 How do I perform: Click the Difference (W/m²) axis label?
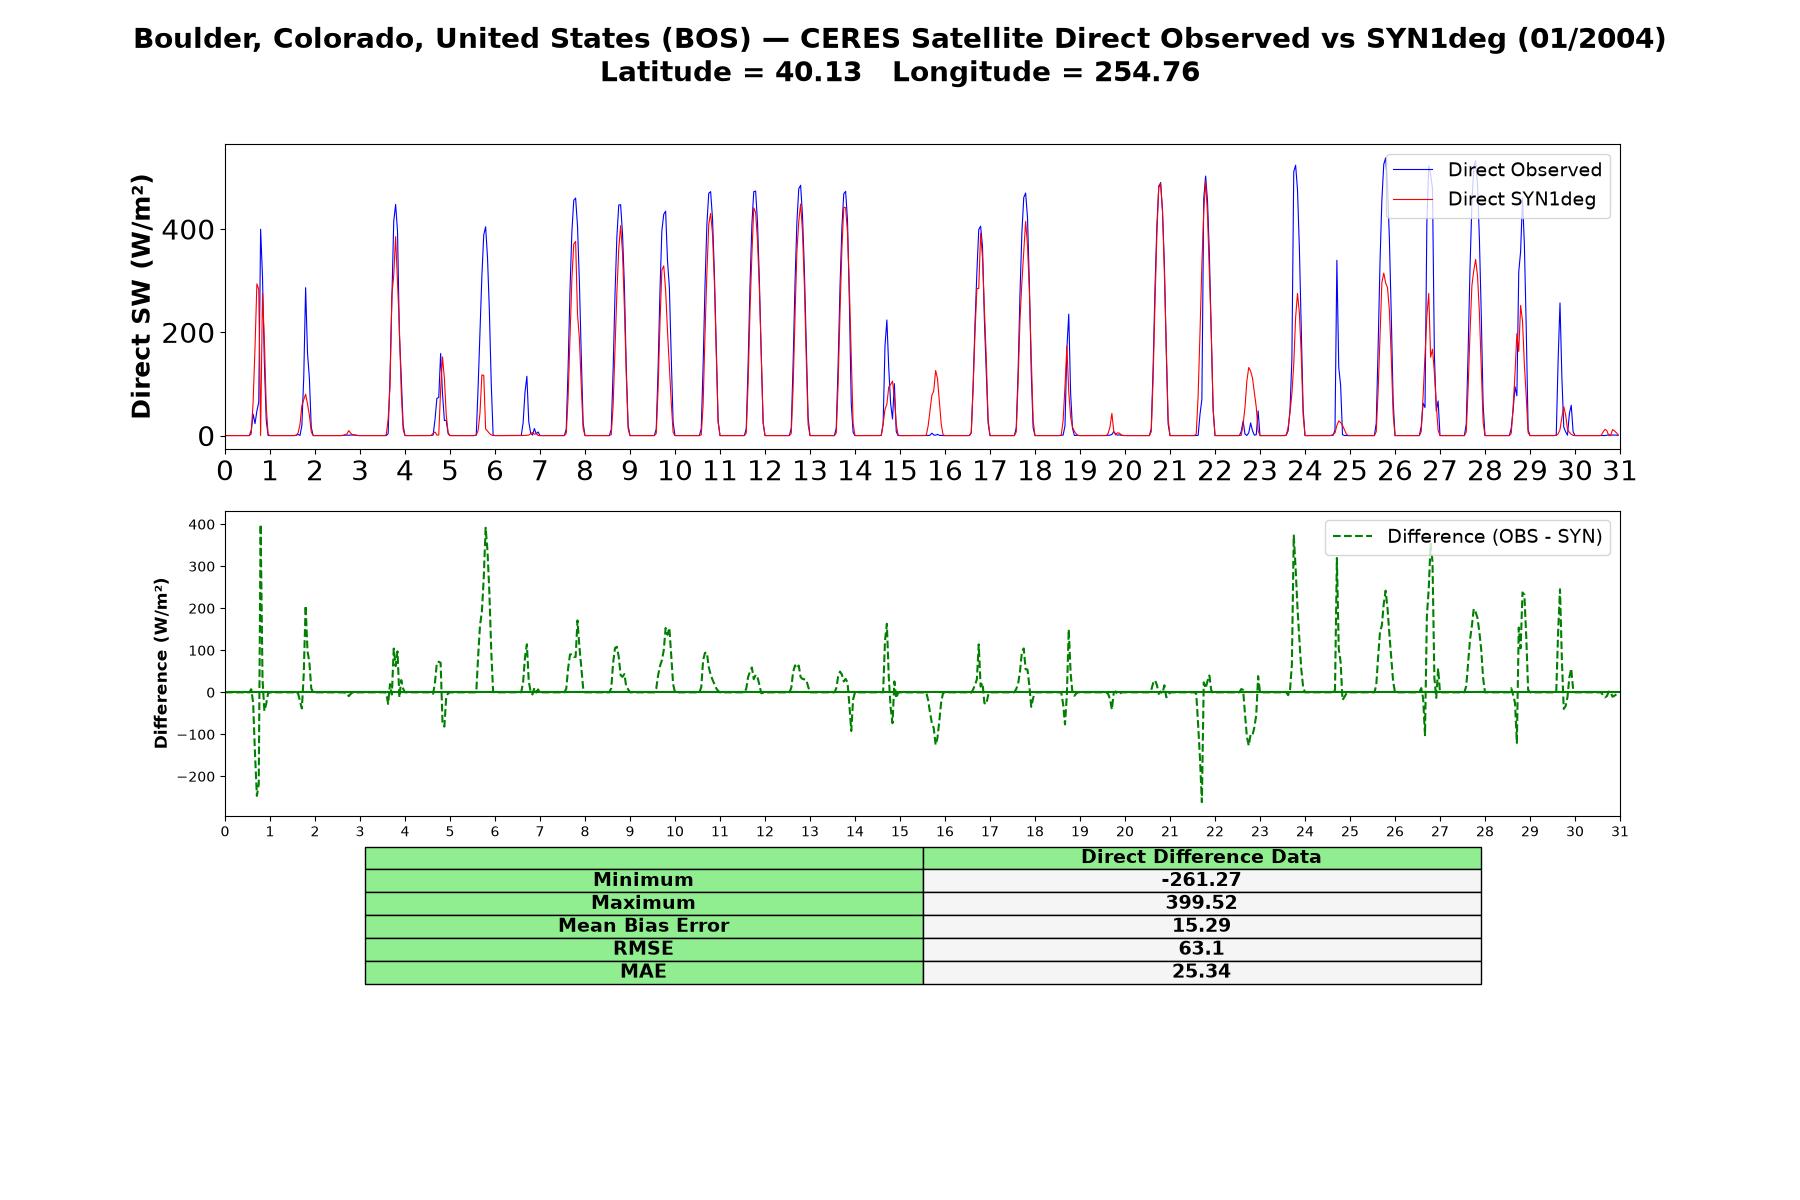161,663
